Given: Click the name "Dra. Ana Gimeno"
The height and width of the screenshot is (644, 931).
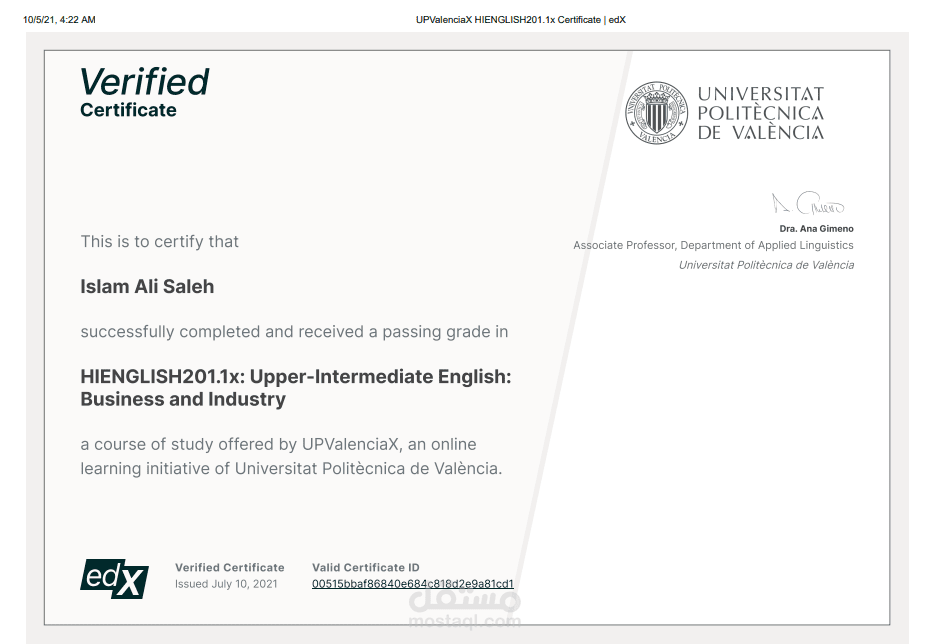Looking at the screenshot, I should coord(816,229).
